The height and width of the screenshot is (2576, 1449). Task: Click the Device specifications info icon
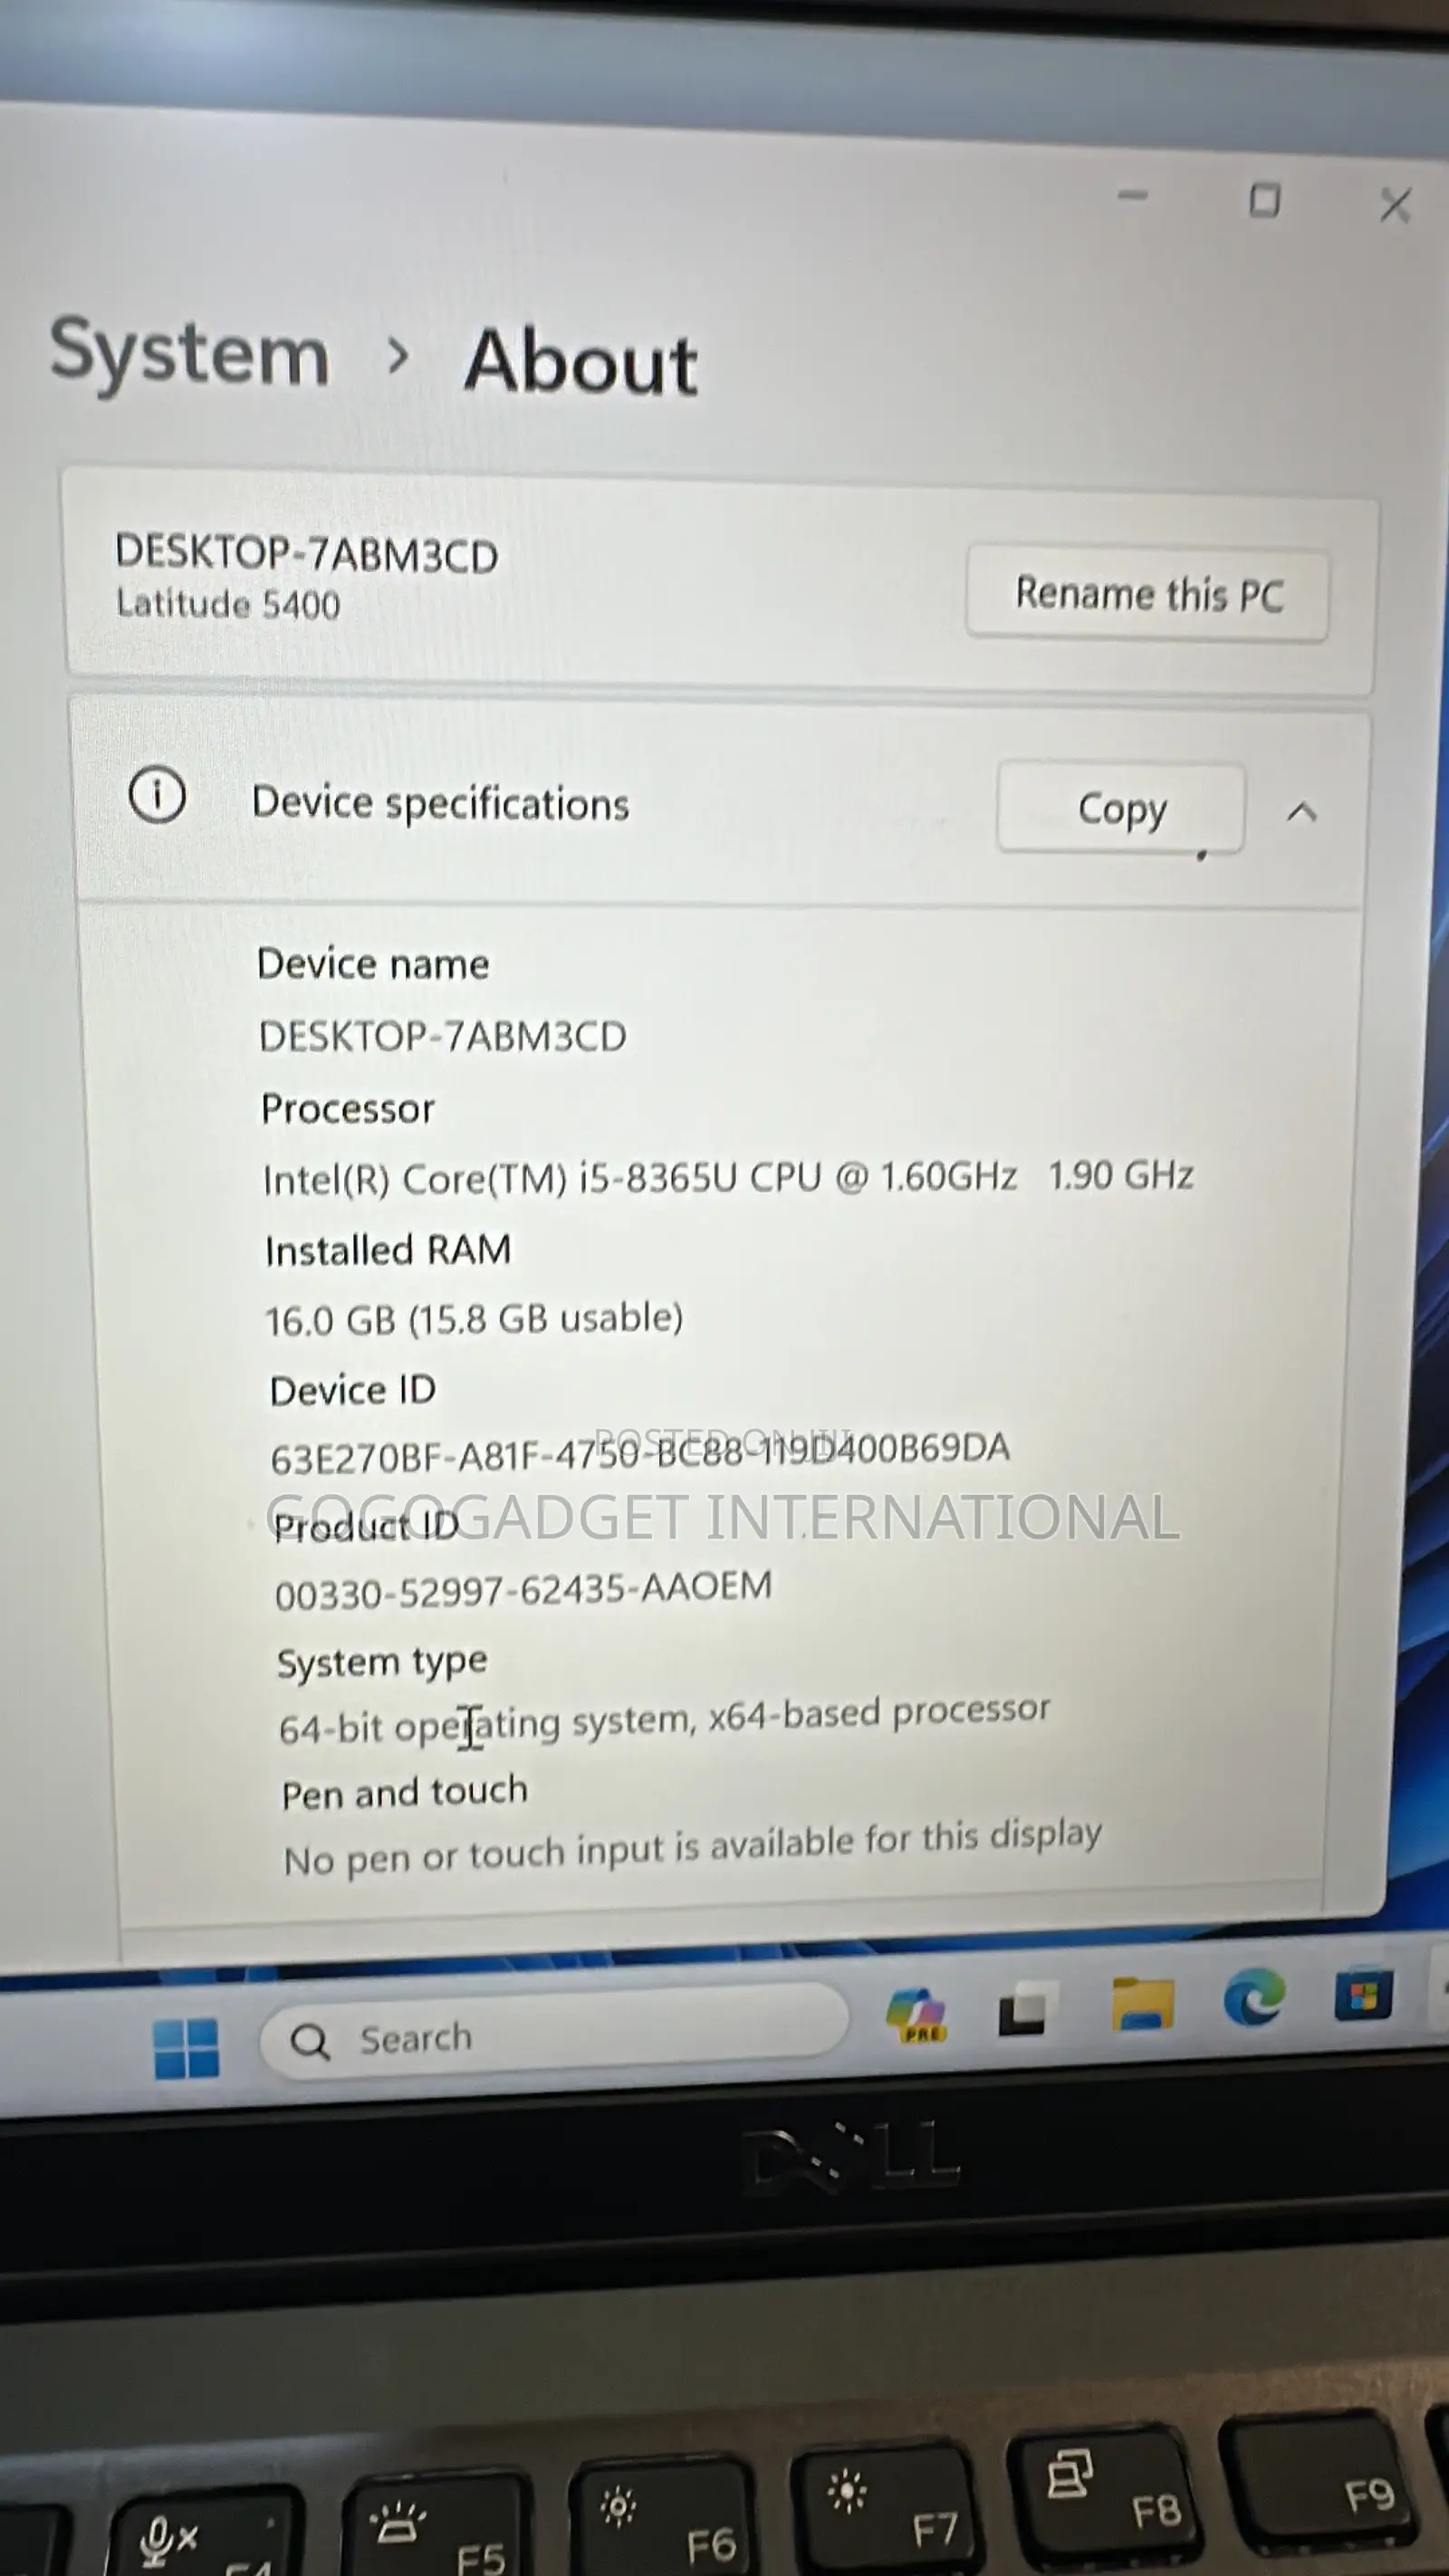[157, 795]
